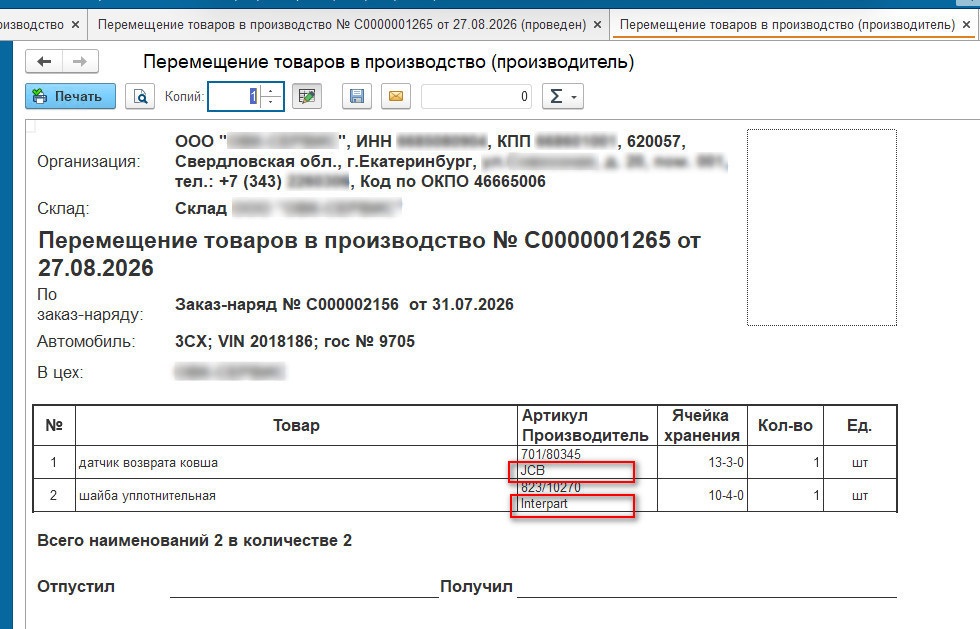Close the (производитель) tab
Viewport: 980px width, 629px height.
966,24
